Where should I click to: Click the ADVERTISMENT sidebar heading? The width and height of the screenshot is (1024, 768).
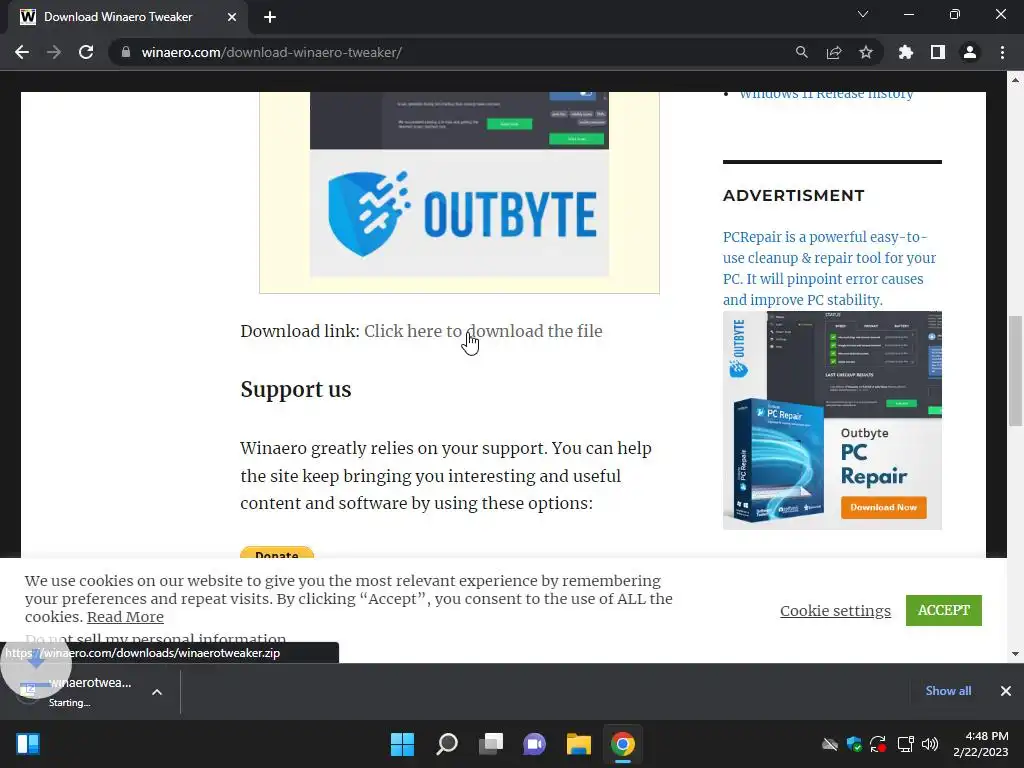click(x=793, y=195)
